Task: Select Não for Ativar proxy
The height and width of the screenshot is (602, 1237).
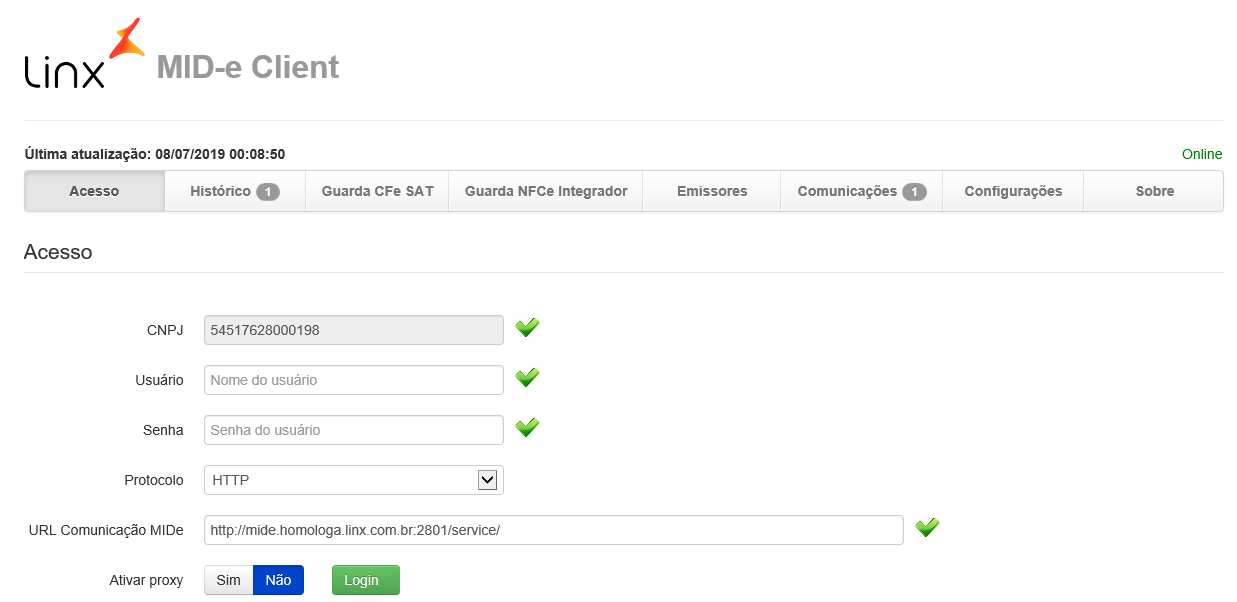Action: (278, 580)
